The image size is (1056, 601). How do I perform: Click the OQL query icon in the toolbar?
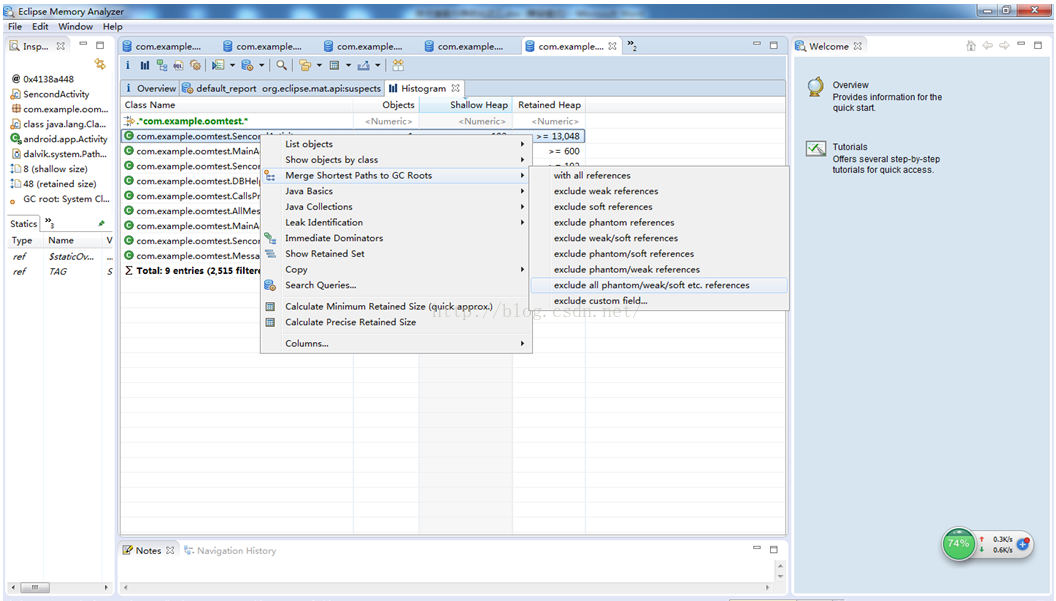(178, 65)
